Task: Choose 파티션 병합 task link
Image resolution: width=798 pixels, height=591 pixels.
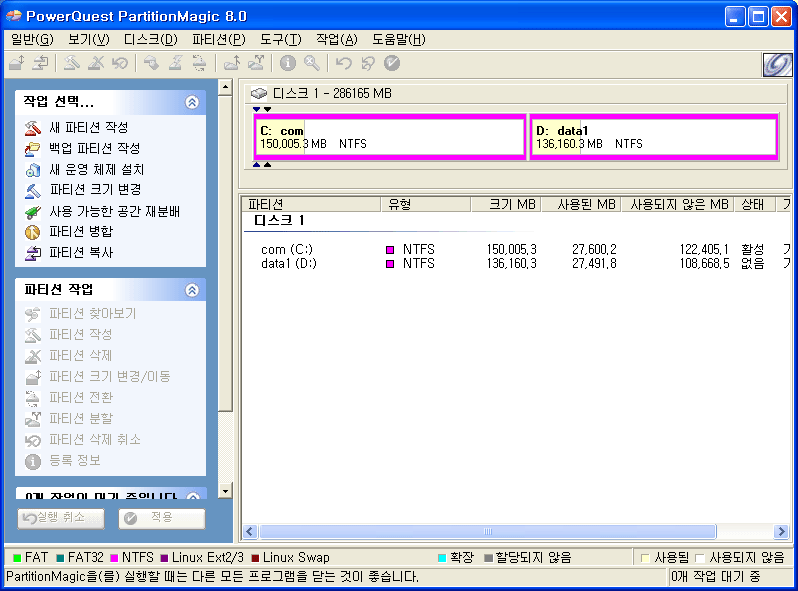Action: (81, 232)
